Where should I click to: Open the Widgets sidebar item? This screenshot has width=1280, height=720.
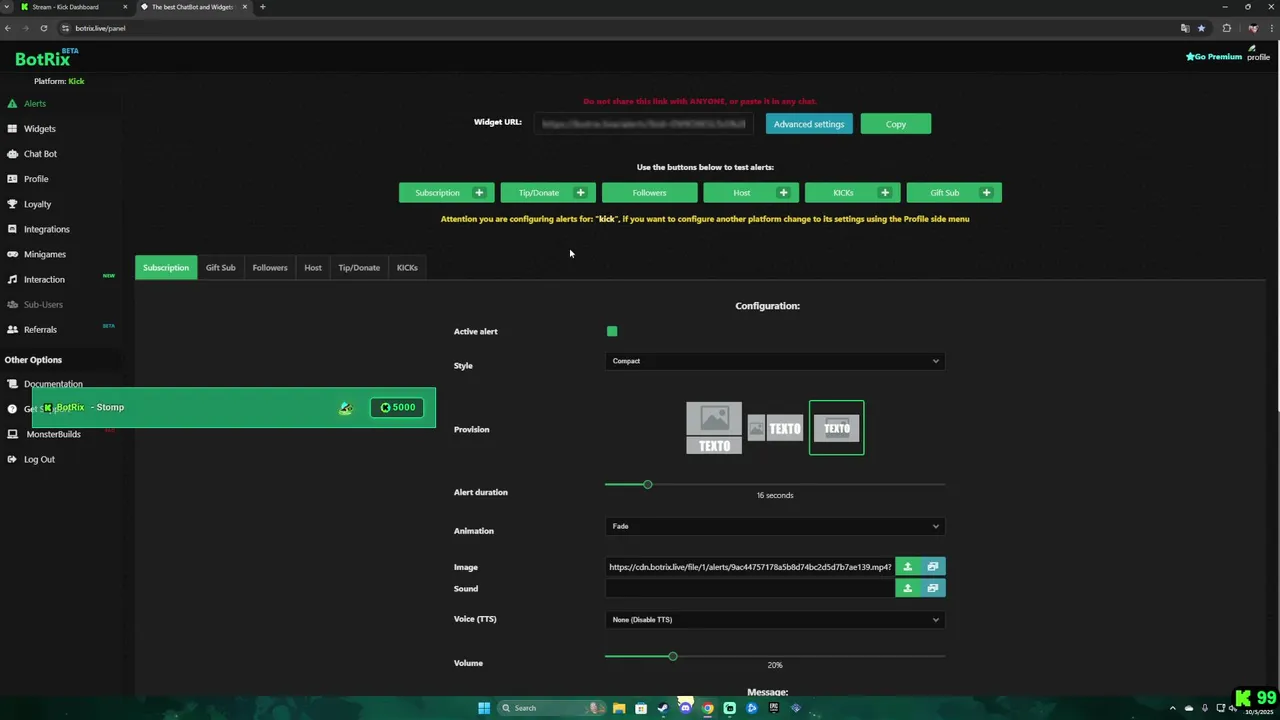coord(40,129)
